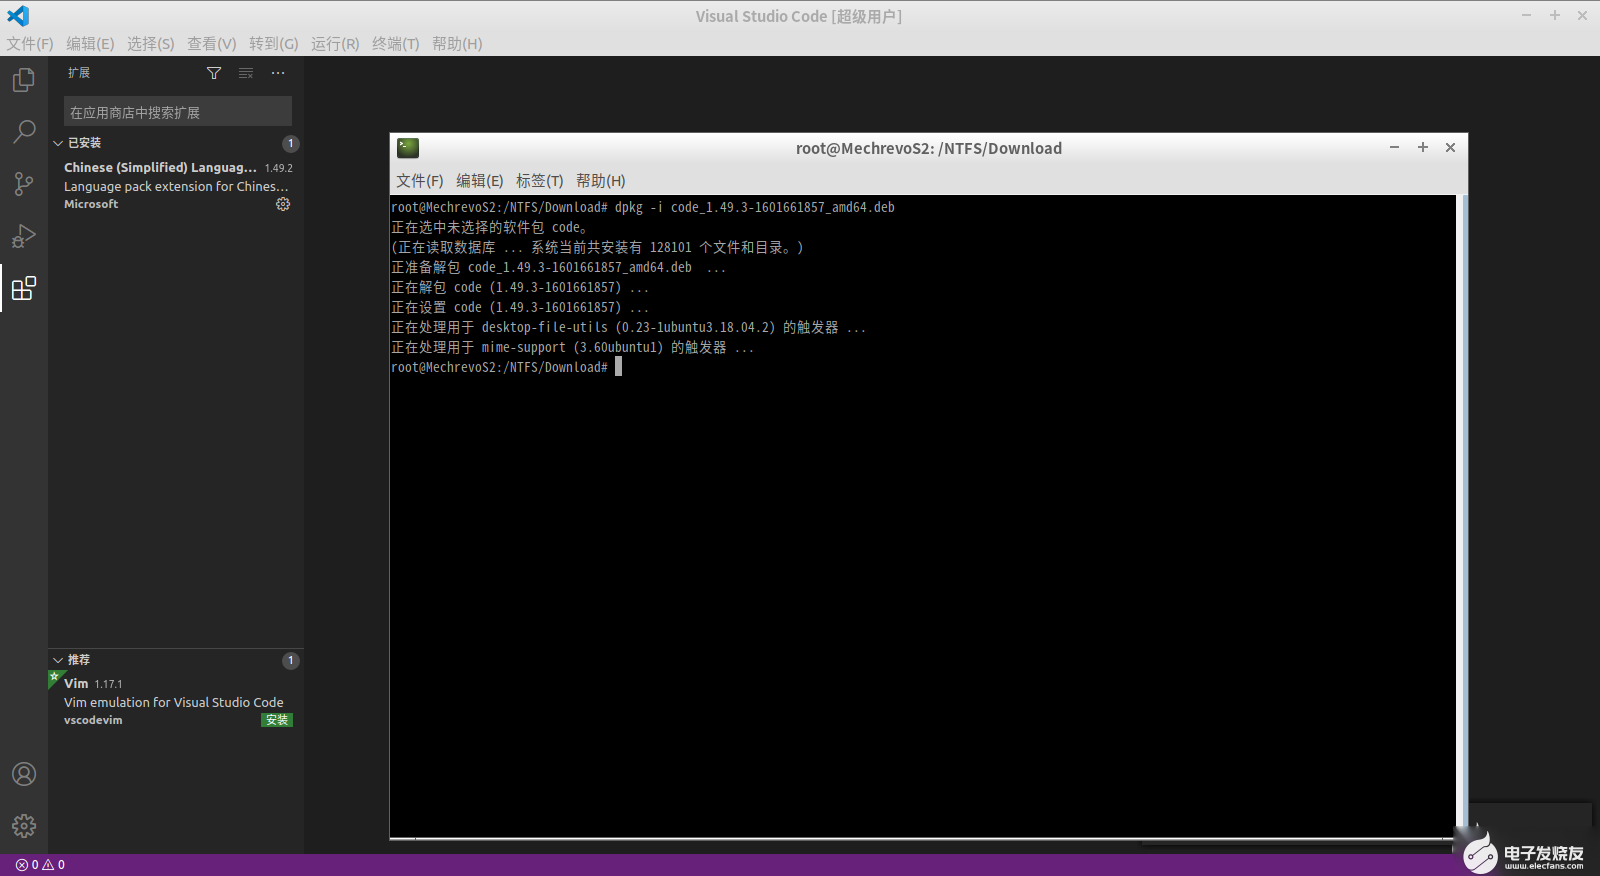Click vscodevim publisher name
The width and height of the screenshot is (1600, 876).
93,720
